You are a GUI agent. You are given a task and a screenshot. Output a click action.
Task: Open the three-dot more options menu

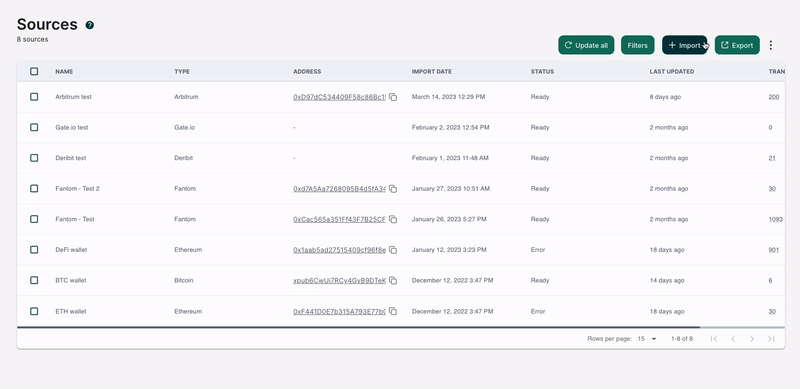(x=771, y=45)
